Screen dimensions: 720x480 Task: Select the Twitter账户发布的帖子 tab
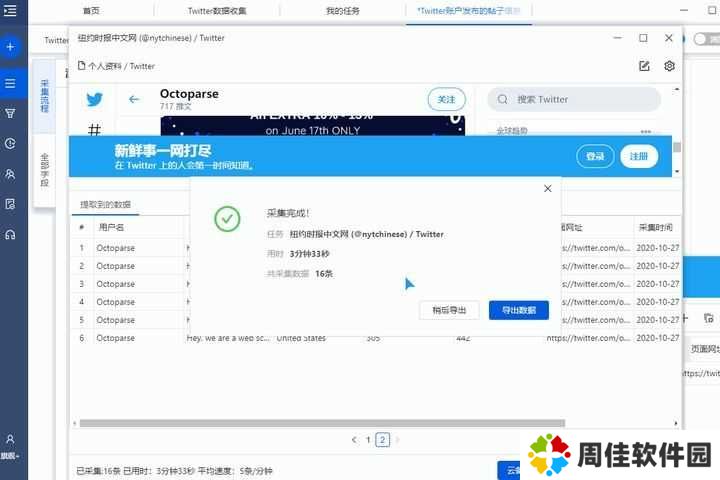[468, 11]
